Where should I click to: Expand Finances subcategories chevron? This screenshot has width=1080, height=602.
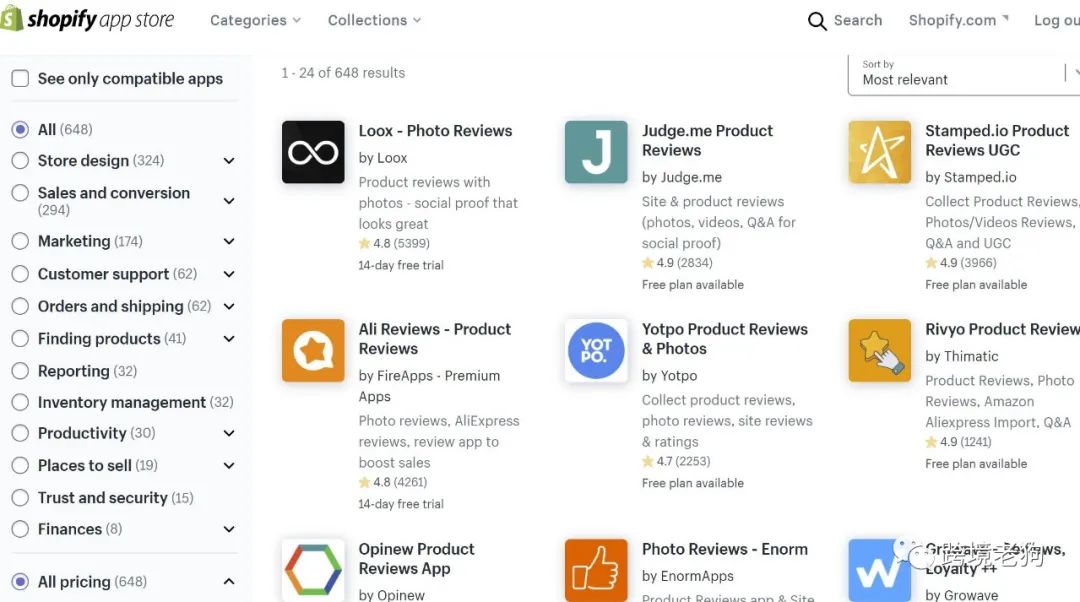click(229, 529)
